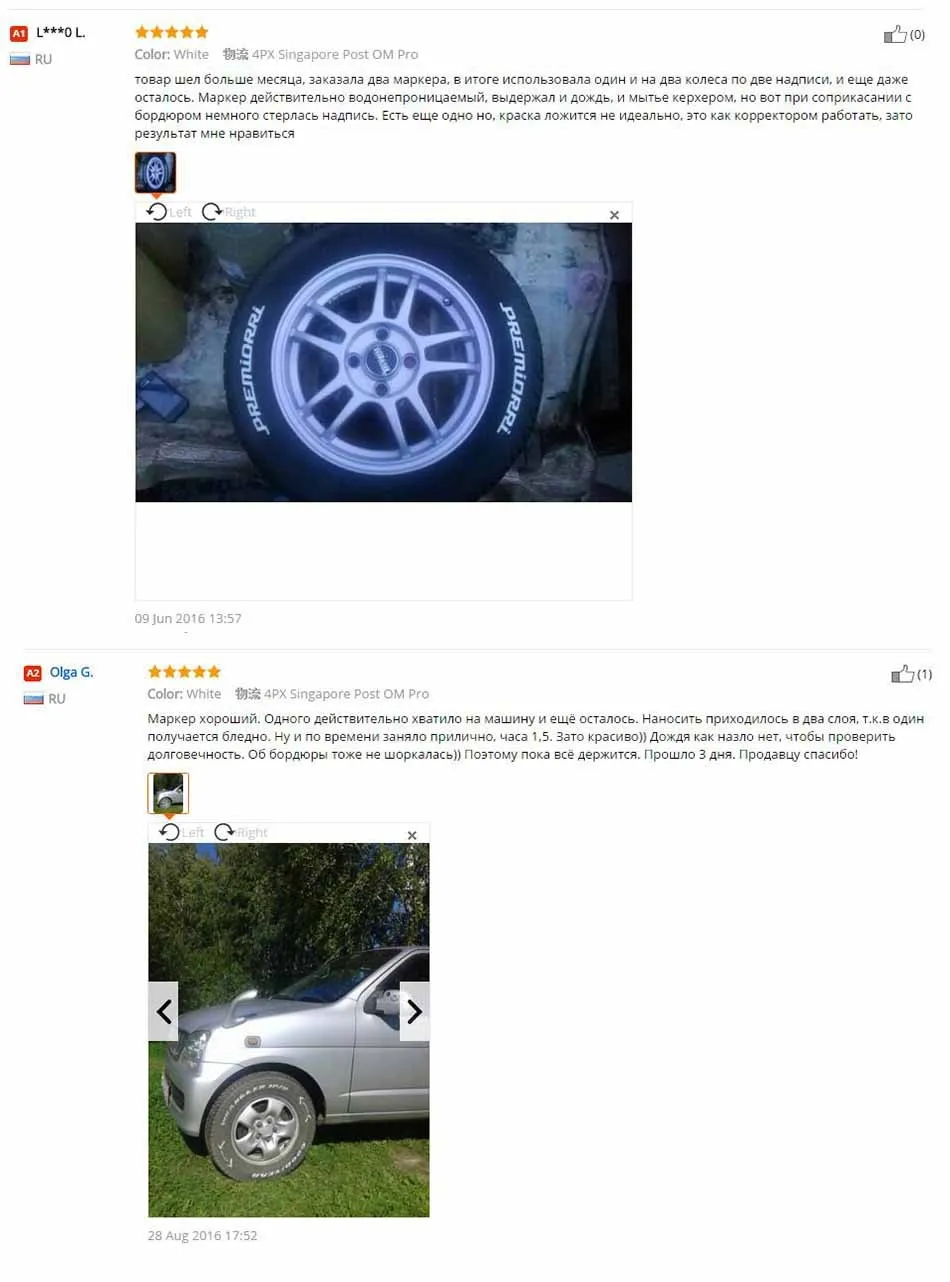The height and width of the screenshot is (1282, 950).
Task: Rotate the silver car photo left
Action: pos(182,832)
